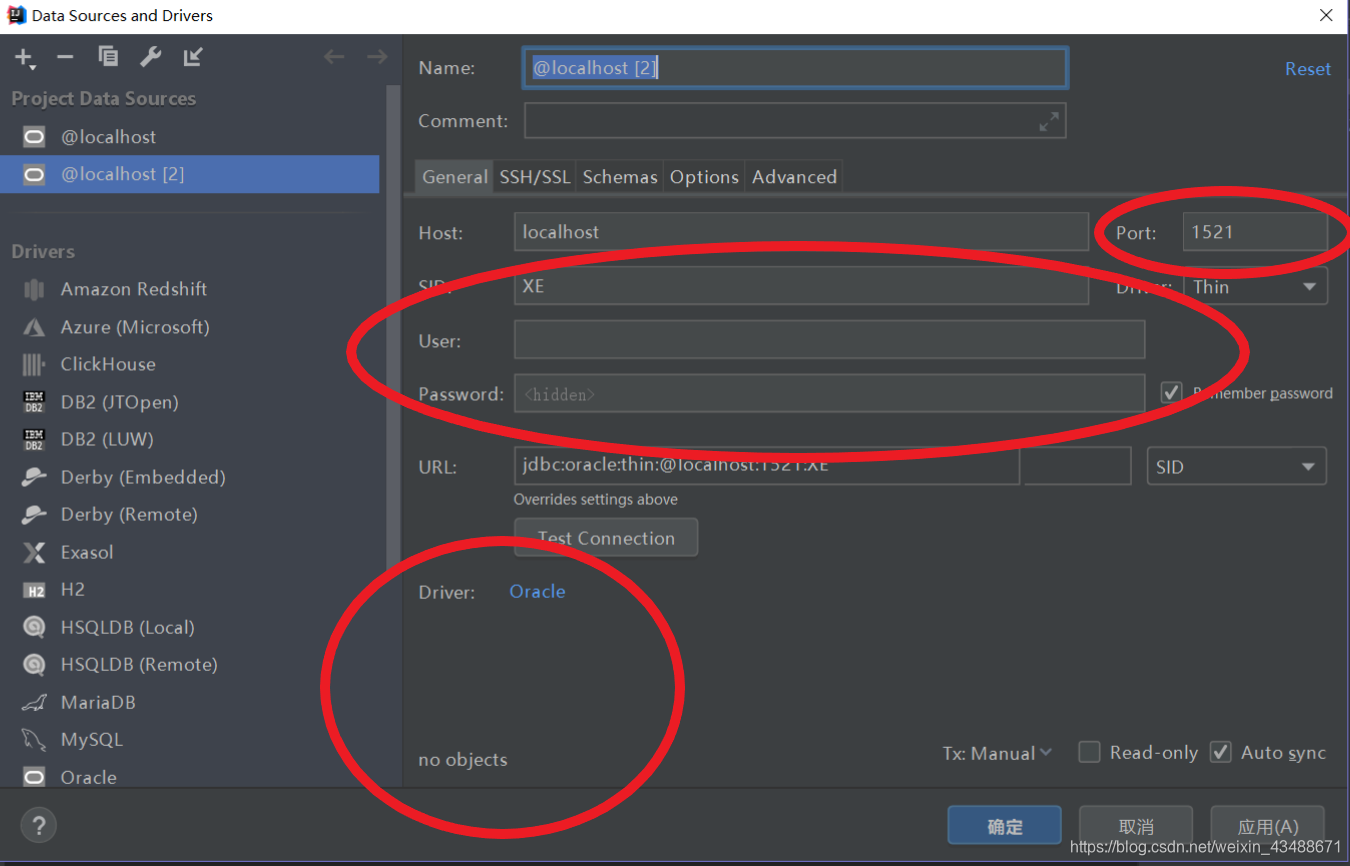Click the Port field showing 1521
1350x866 pixels.
click(1256, 232)
